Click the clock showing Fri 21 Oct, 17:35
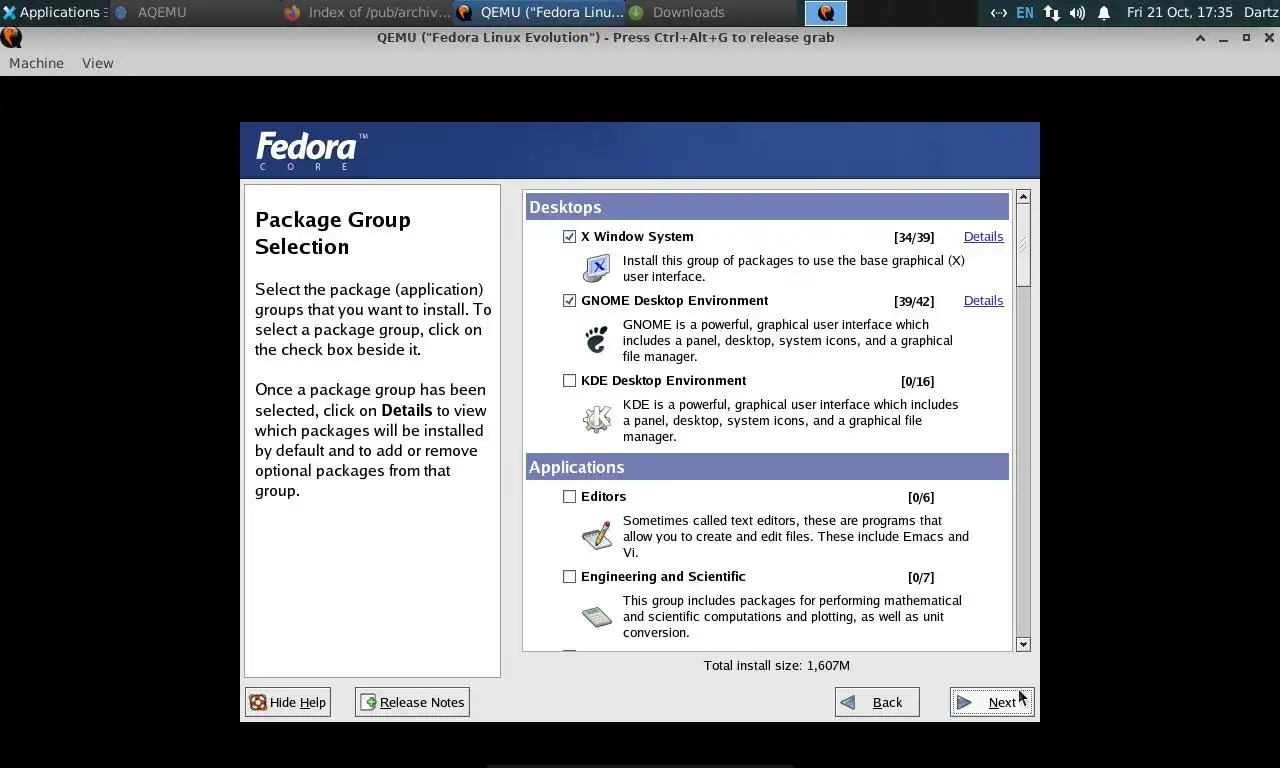 click(x=1179, y=13)
